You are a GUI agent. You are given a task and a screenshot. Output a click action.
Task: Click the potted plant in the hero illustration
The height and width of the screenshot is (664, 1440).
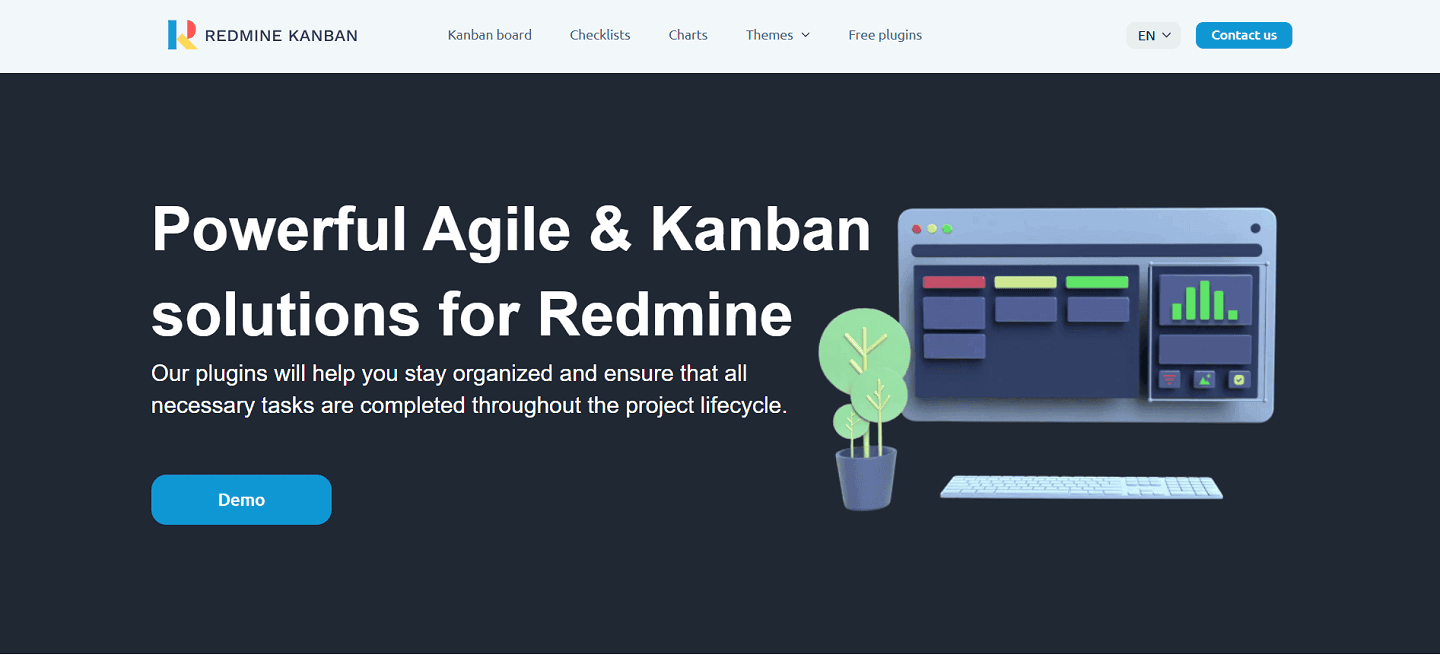pos(864,420)
